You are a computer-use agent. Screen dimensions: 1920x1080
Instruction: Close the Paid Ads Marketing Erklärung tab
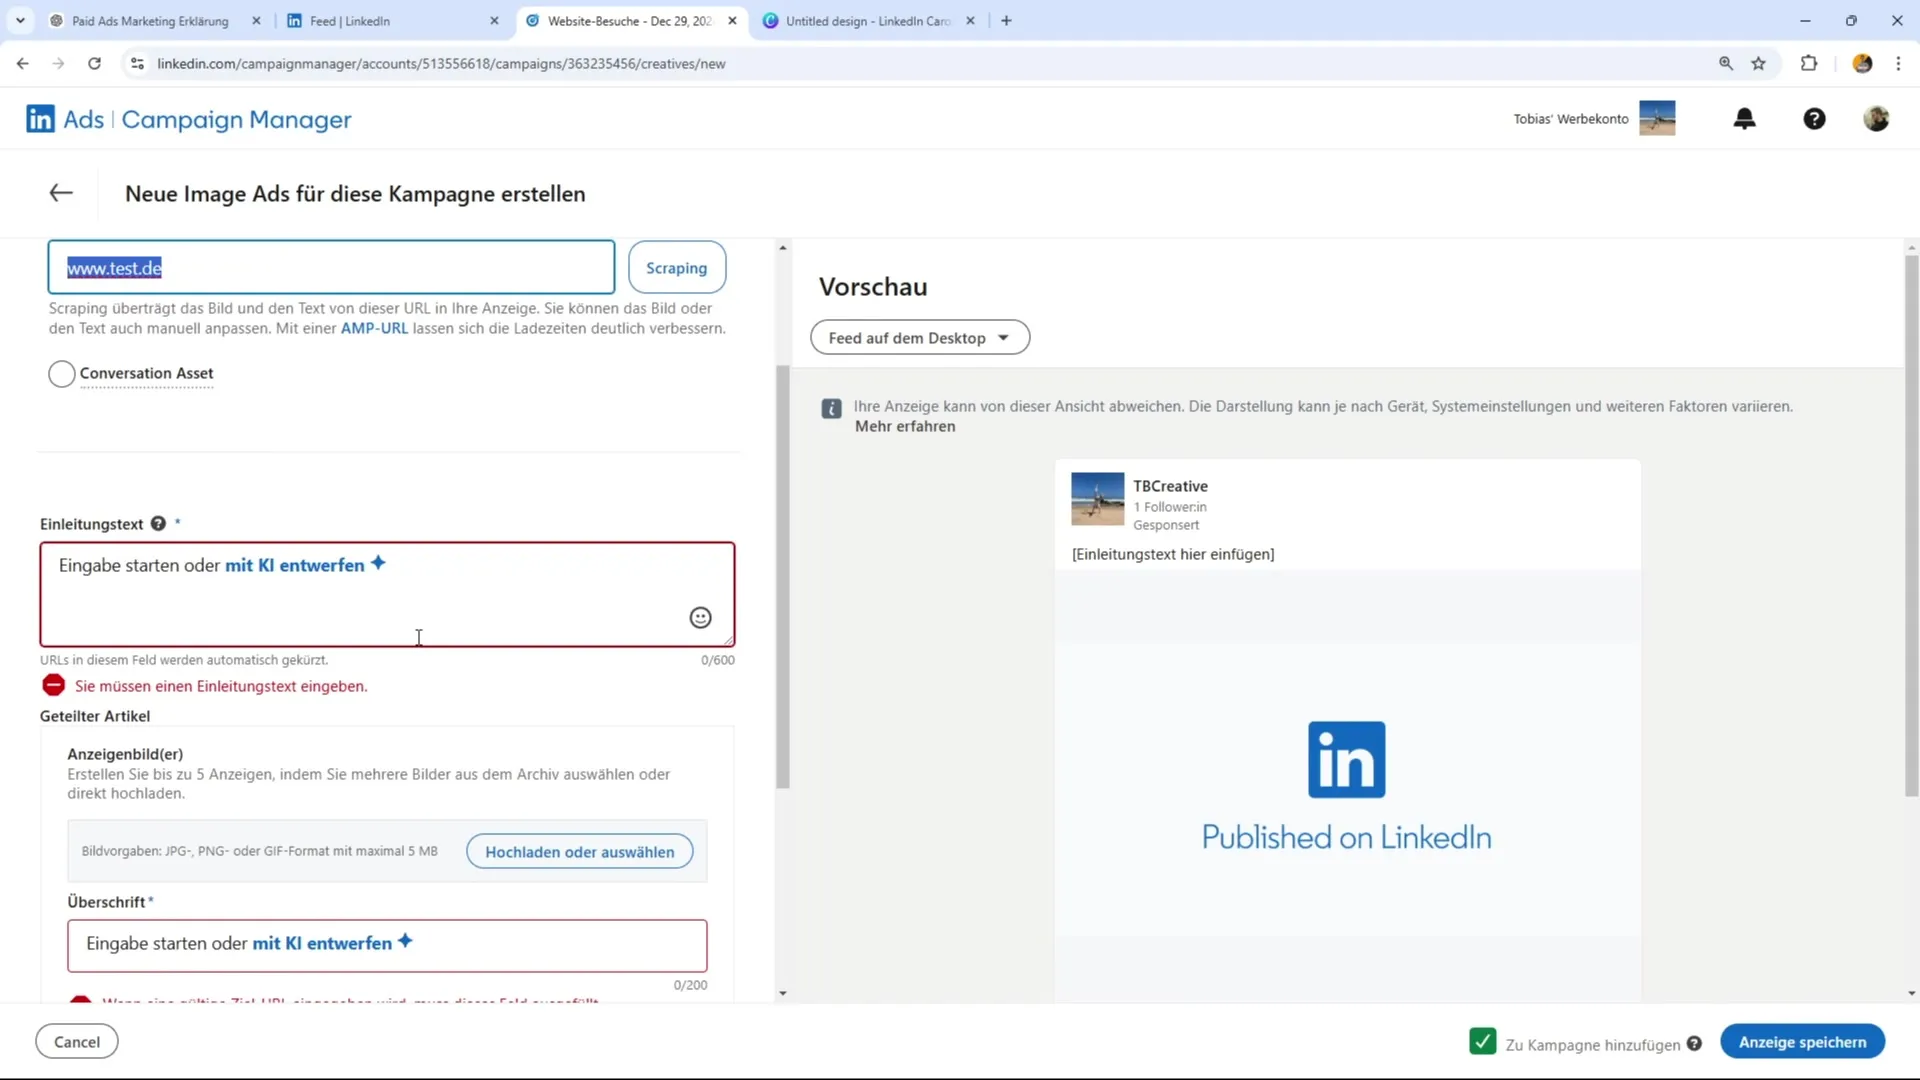click(256, 20)
